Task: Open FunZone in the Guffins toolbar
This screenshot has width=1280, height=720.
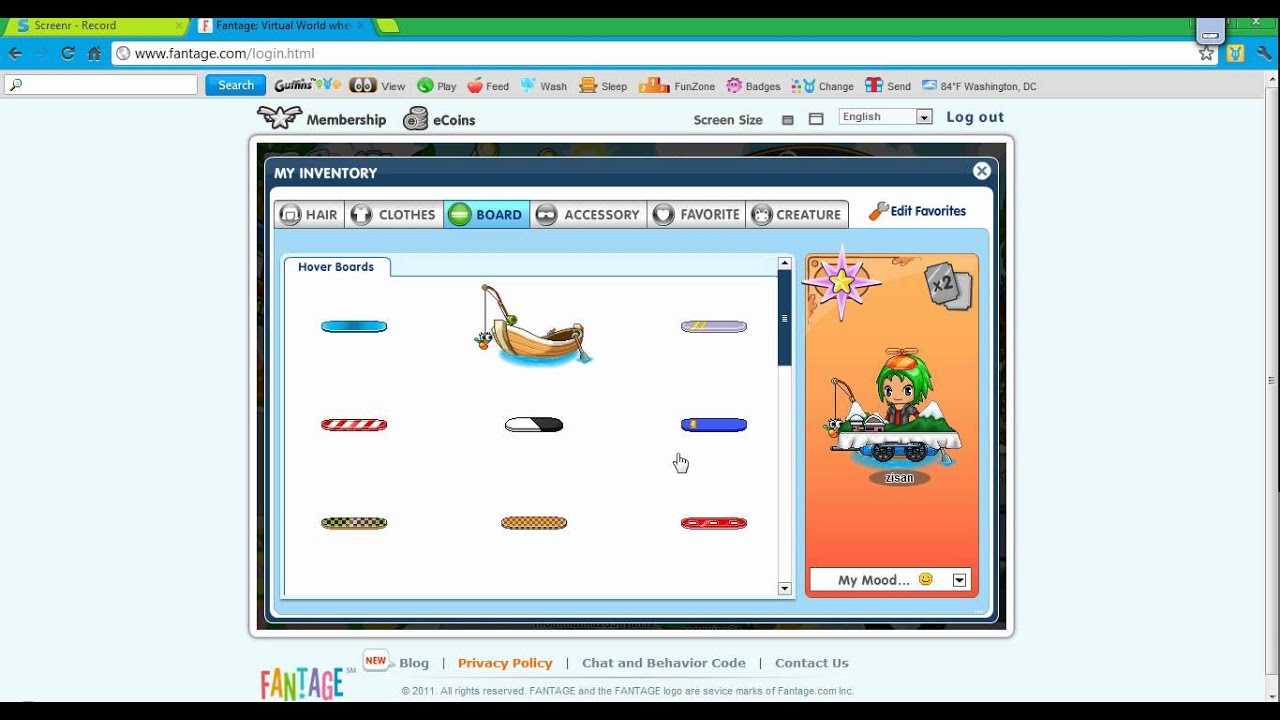Action: point(677,86)
